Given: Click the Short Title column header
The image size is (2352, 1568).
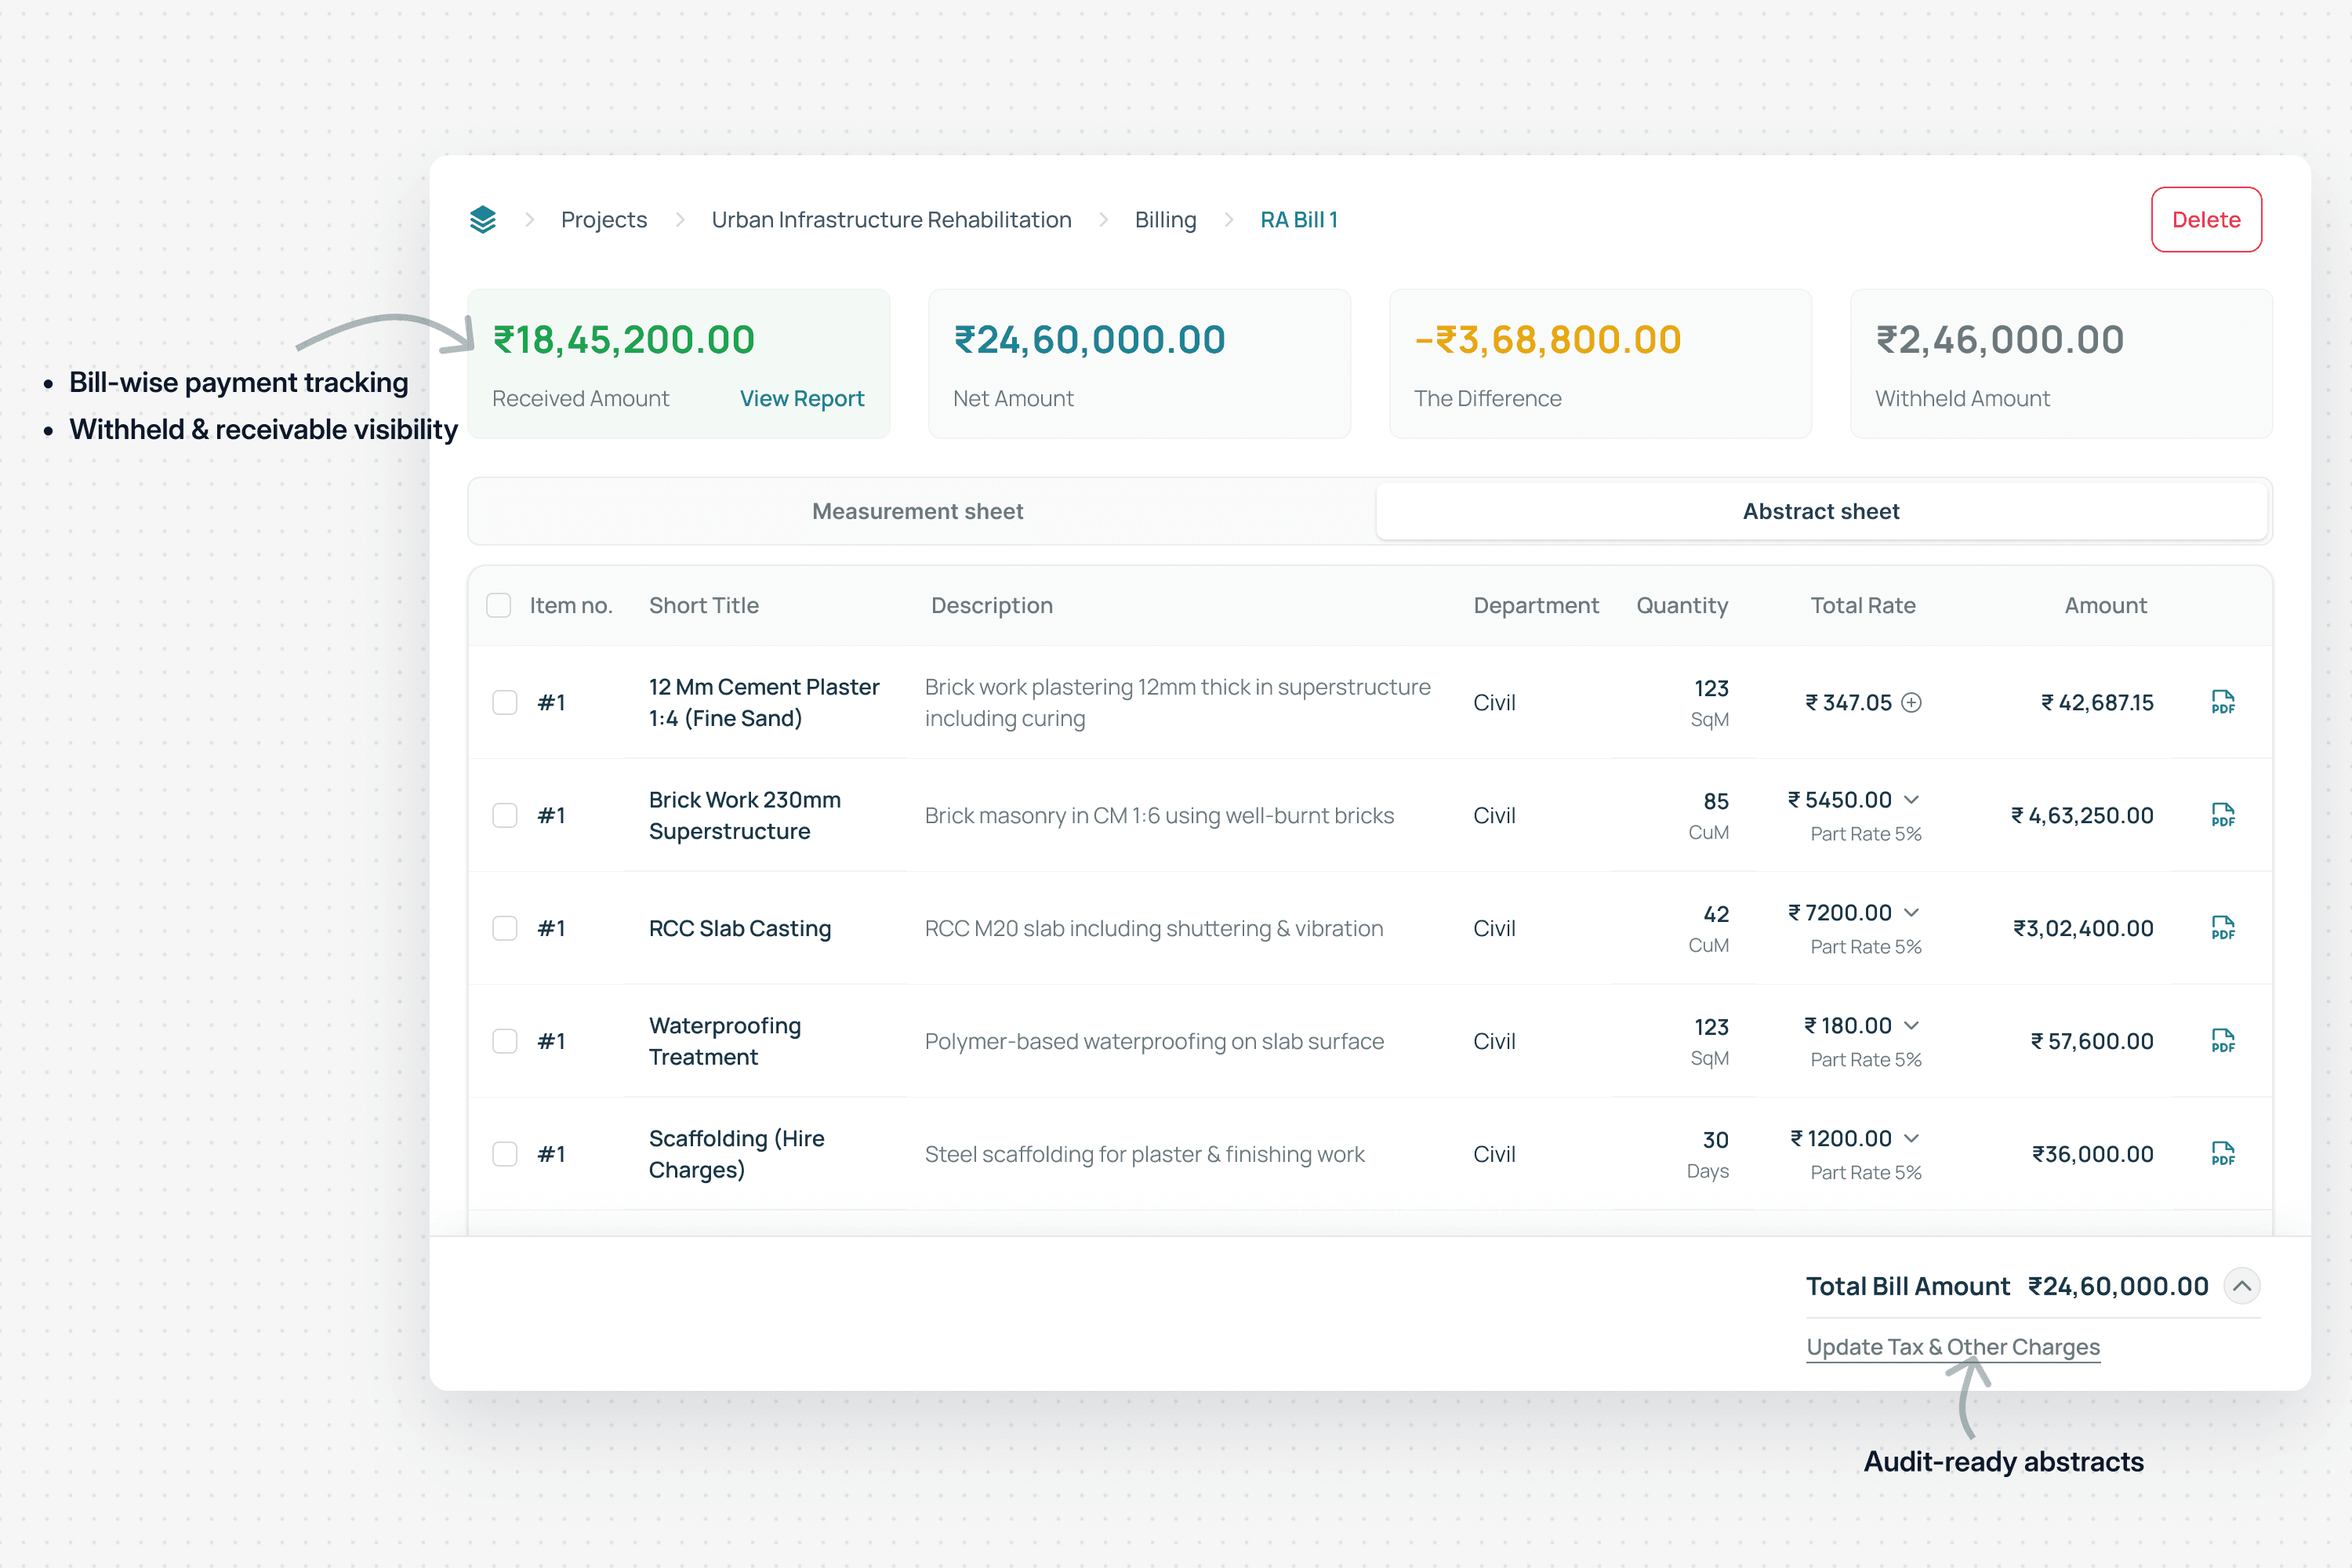Looking at the screenshot, I should (x=704, y=605).
